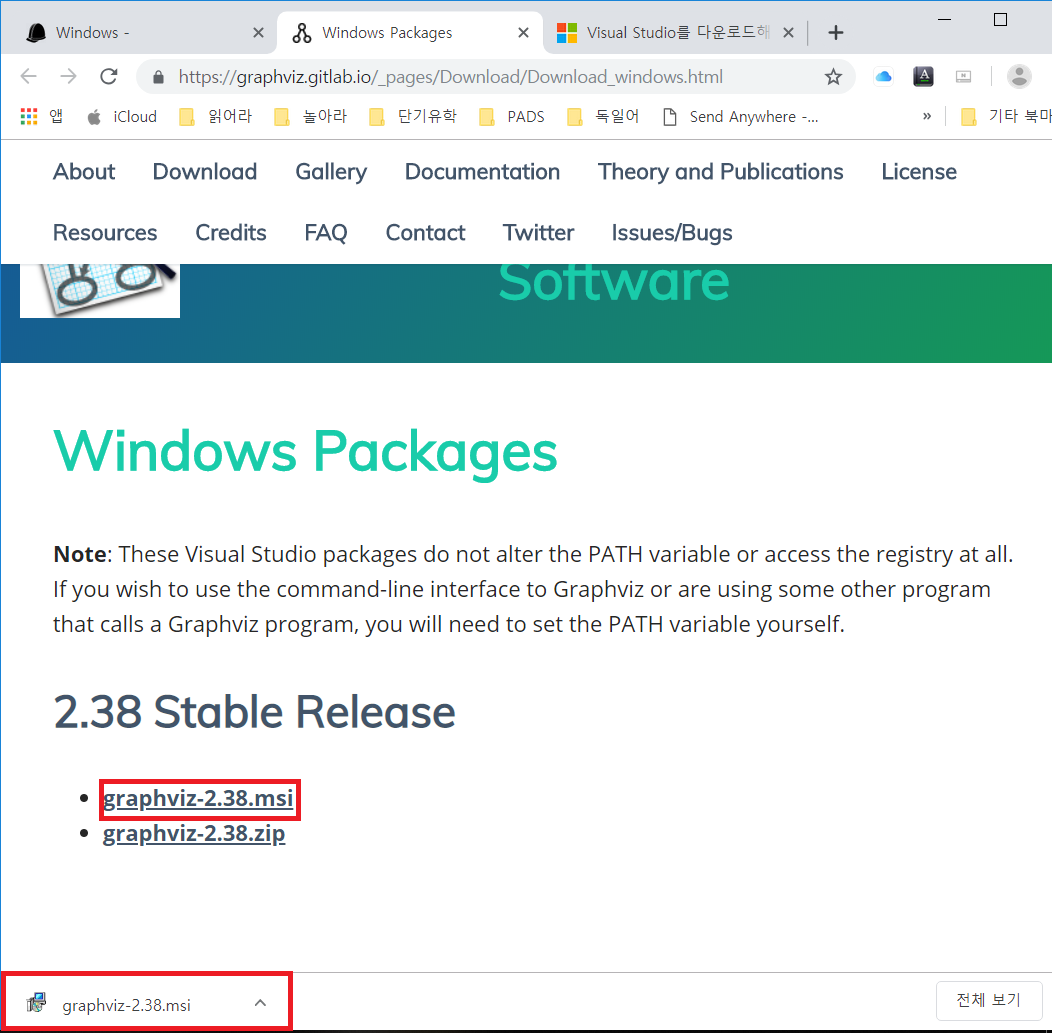Image resolution: width=1052 pixels, height=1033 pixels.
Task: Close the Visual Studio tab
Action: (x=788, y=32)
